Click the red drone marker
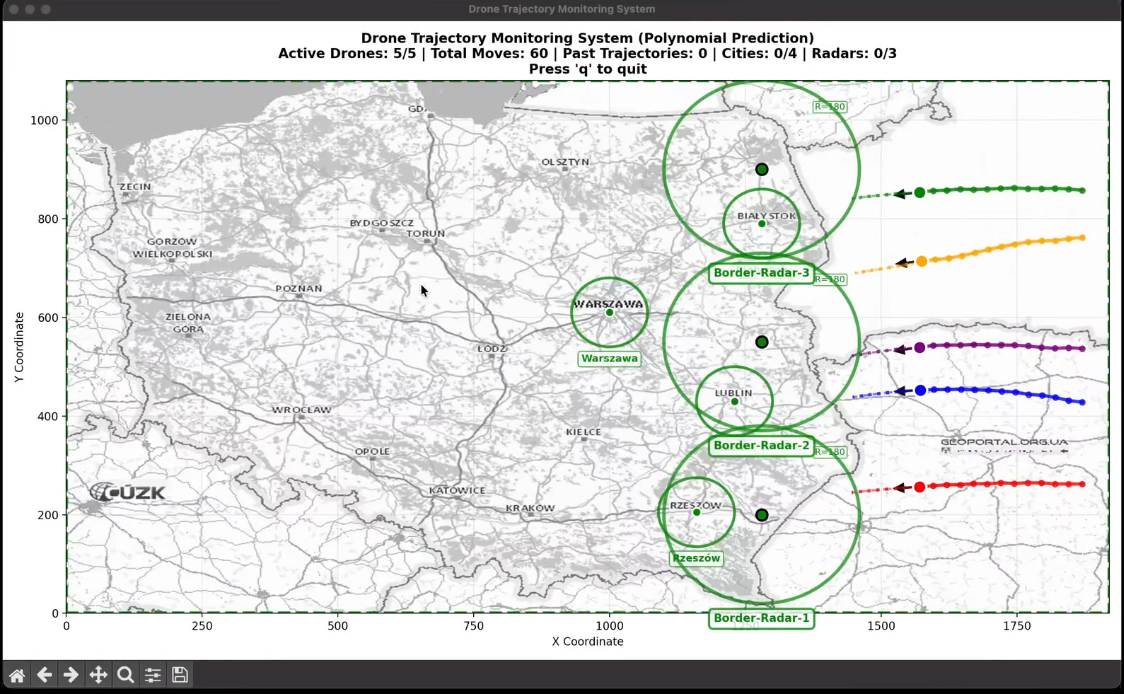This screenshot has height=694, width=1124. (920, 487)
